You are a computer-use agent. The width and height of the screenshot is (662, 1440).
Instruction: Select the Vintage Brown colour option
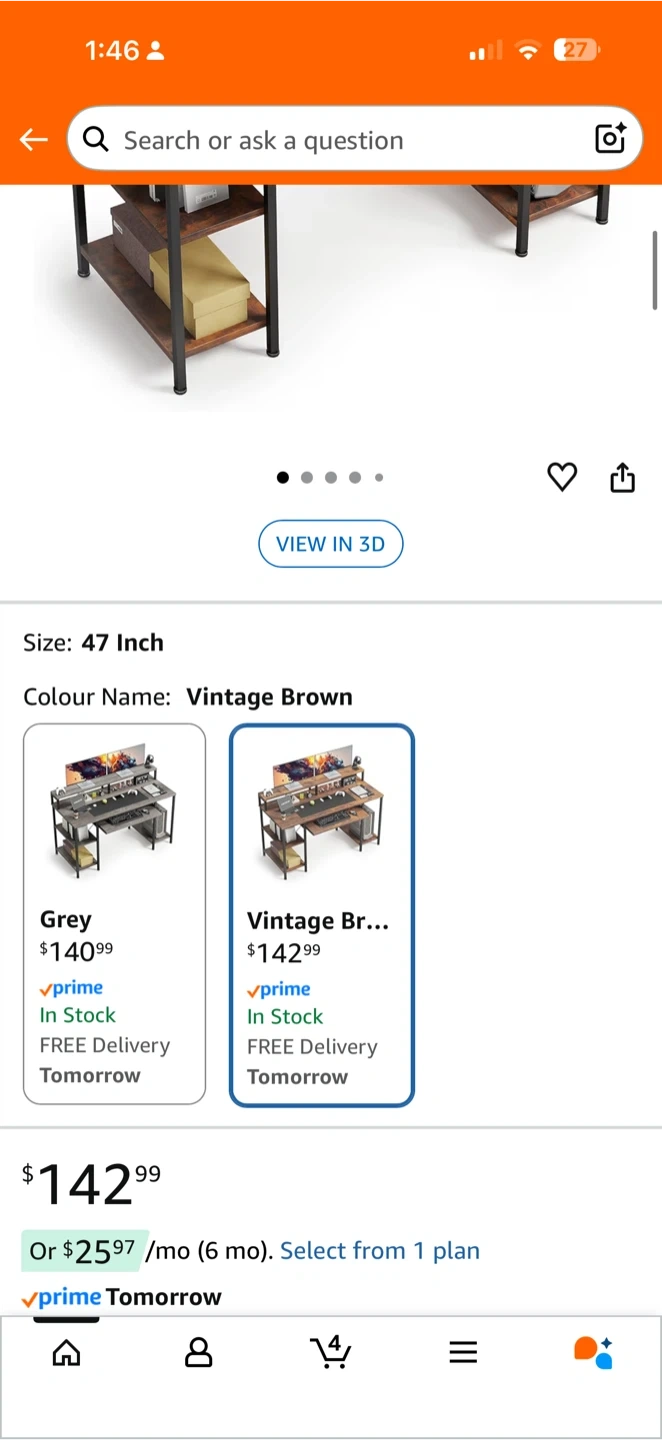coord(322,915)
